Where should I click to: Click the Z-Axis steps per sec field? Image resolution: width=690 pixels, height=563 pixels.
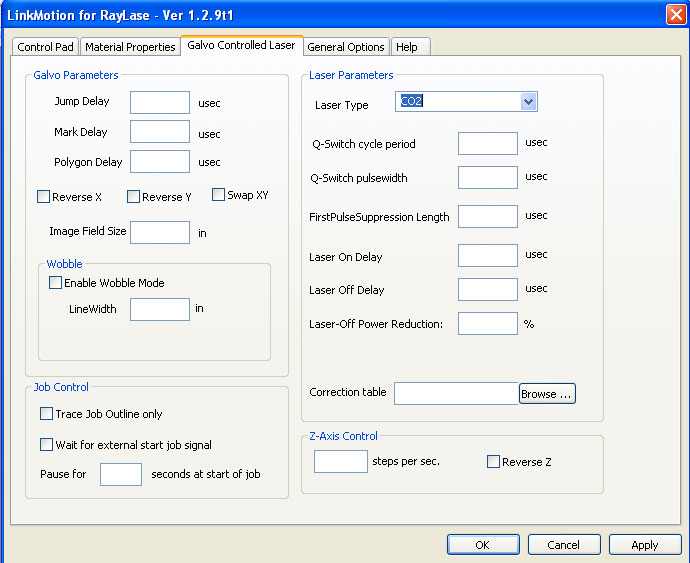tap(341, 461)
